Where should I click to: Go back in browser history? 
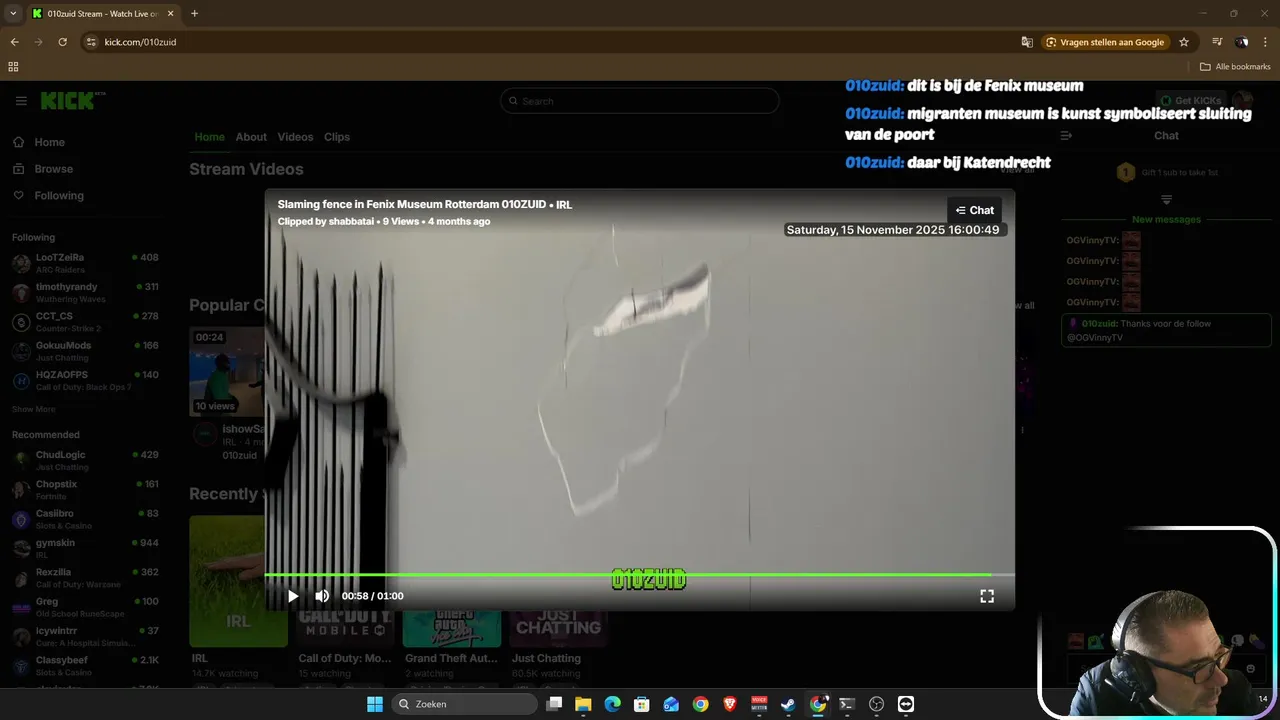tap(14, 42)
